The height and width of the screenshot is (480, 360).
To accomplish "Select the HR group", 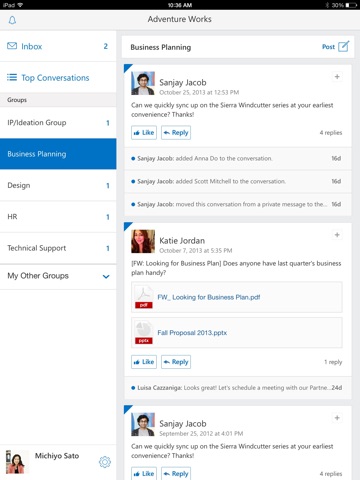I will [x=58, y=217].
